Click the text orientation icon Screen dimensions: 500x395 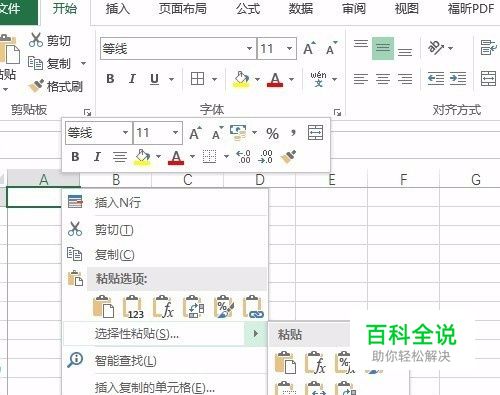[x=436, y=48]
